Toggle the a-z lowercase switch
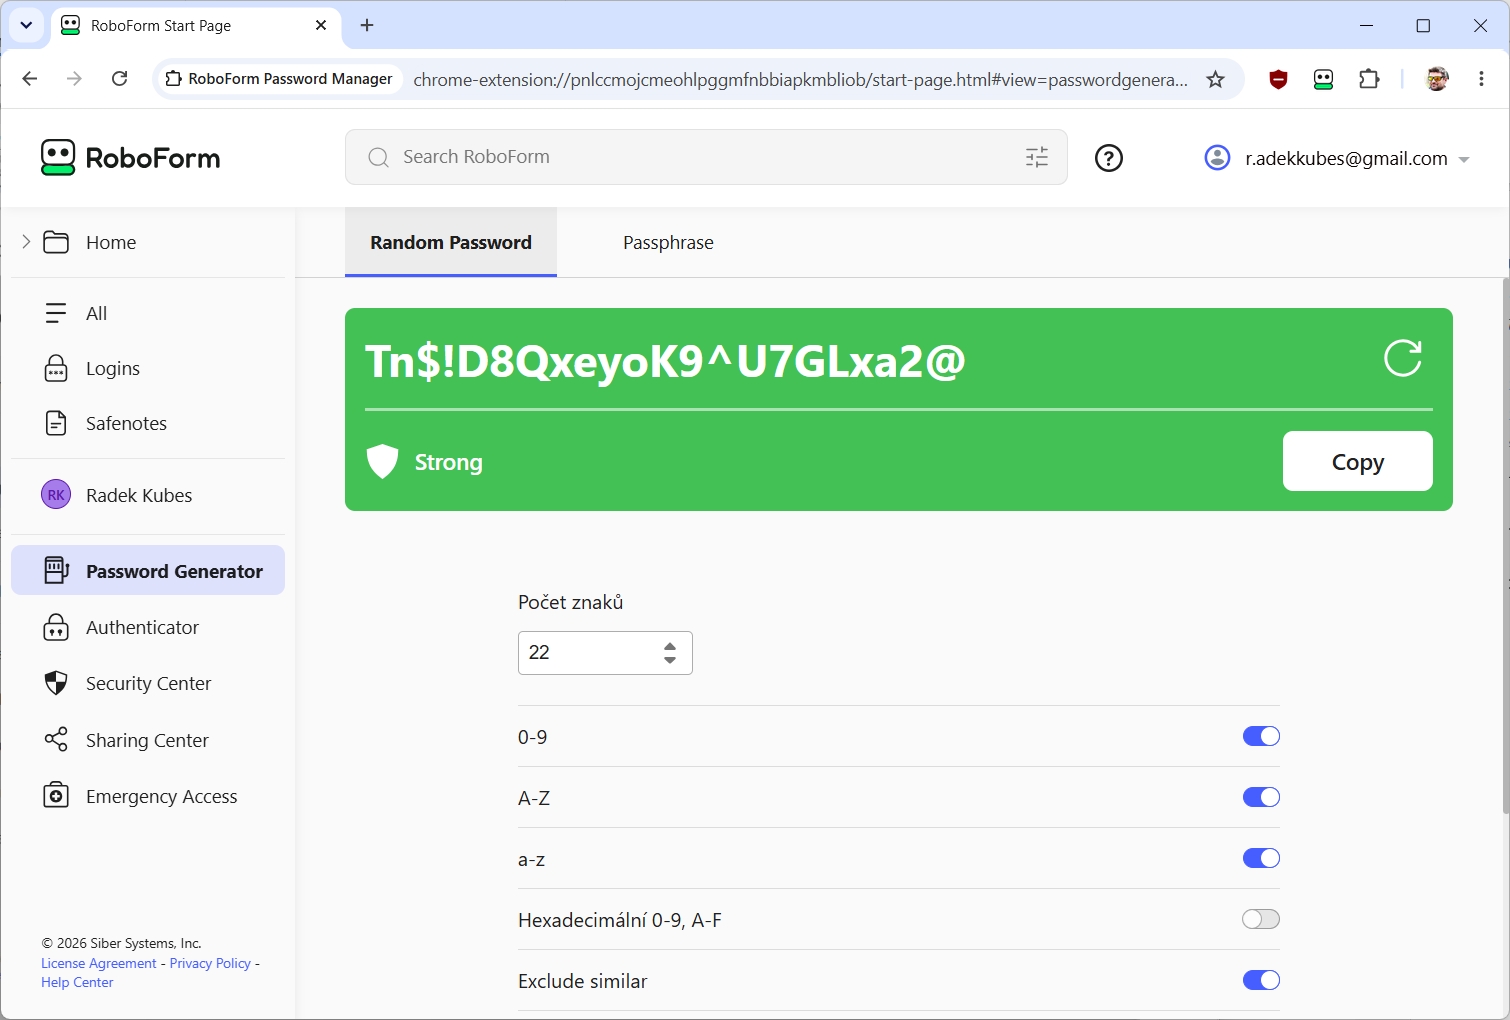This screenshot has width=1510, height=1020. pyautogui.click(x=1261, y=858)
